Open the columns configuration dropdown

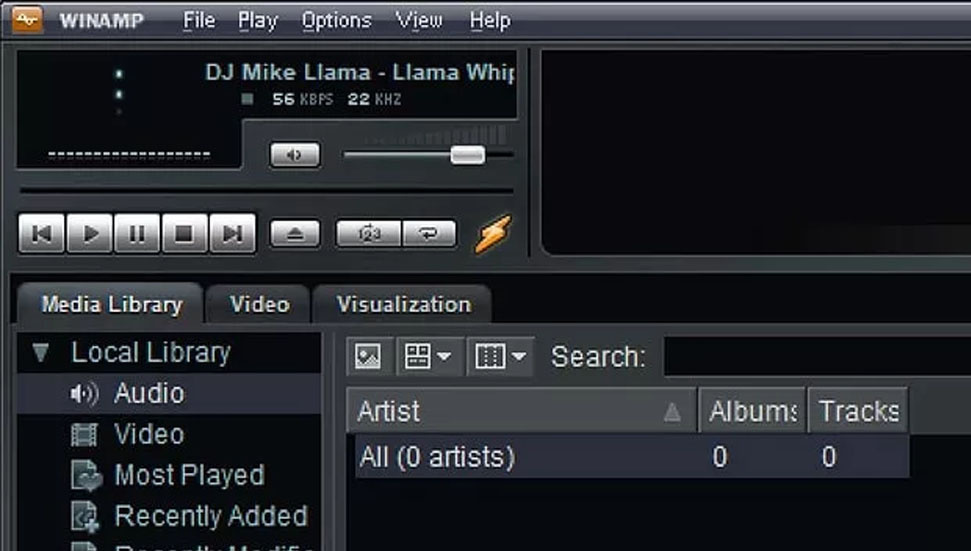(500, 357)
